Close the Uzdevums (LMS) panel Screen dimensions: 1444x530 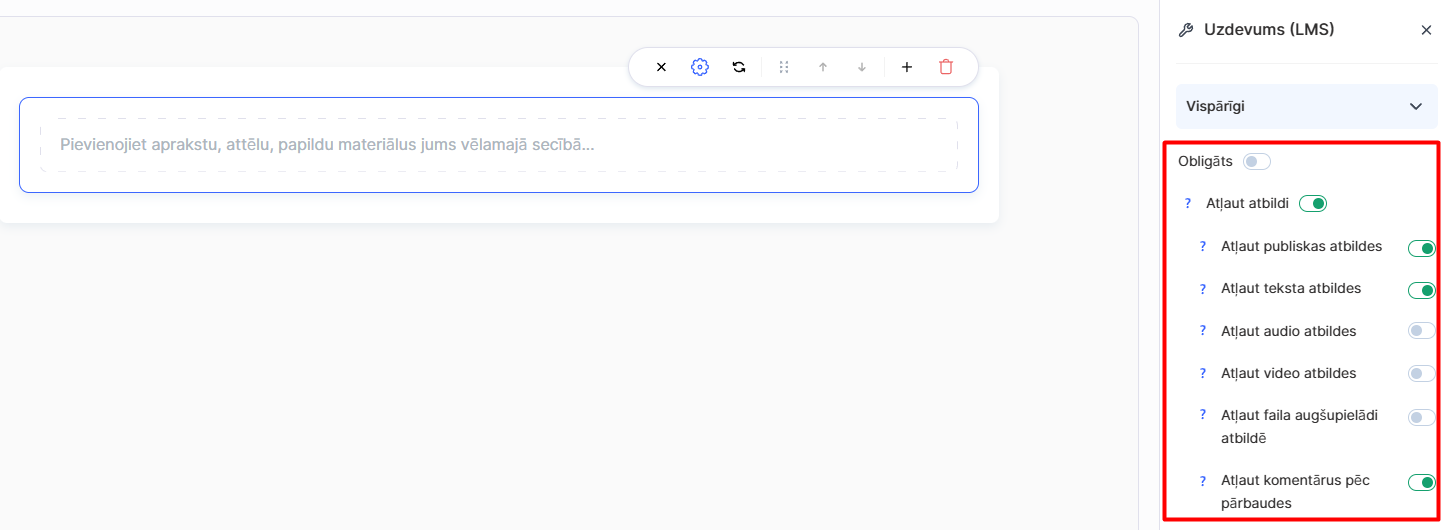pos(1426,30)
